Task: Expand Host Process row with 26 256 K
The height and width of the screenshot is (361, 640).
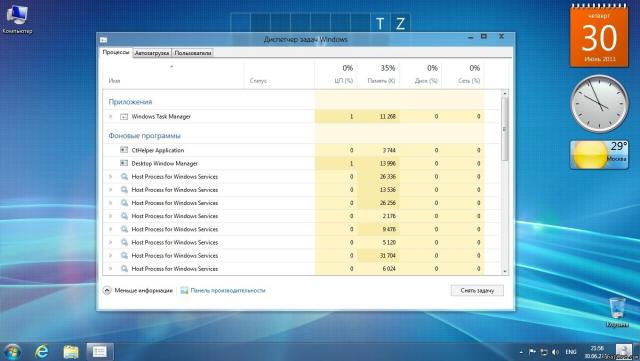Action: tap(111, 203)
